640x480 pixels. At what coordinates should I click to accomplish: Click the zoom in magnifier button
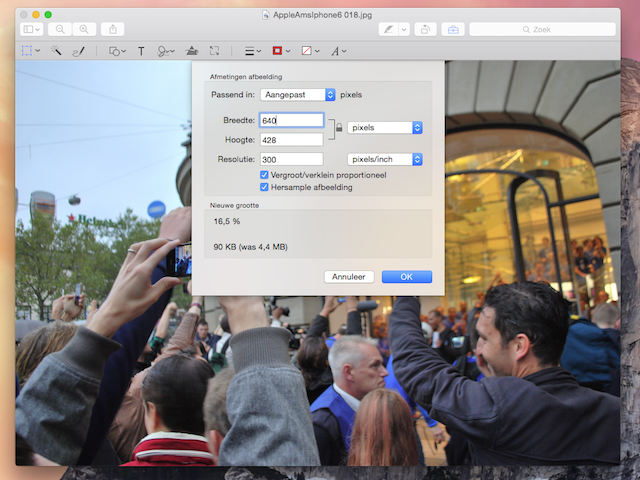pos(84,30)
